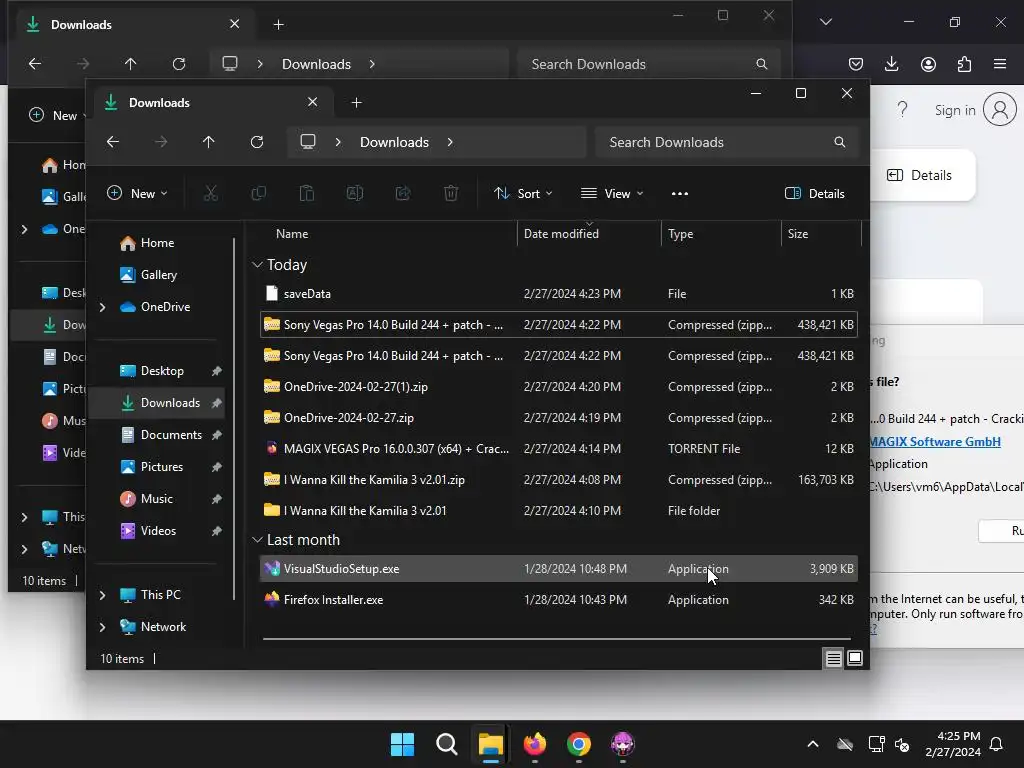Expand Network in front navigation pane
The width and height of the screenshot is (1024, 768).
click(102, 627)
